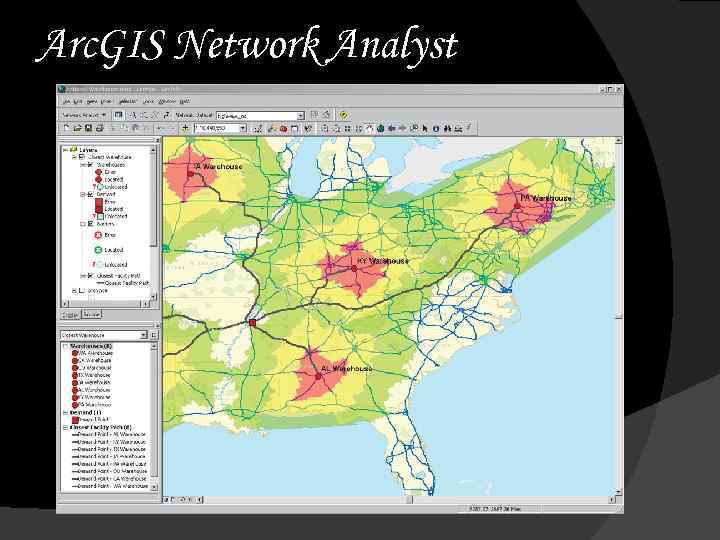
Task: Click Barriers Located green symbol
Action: [98, 250]
